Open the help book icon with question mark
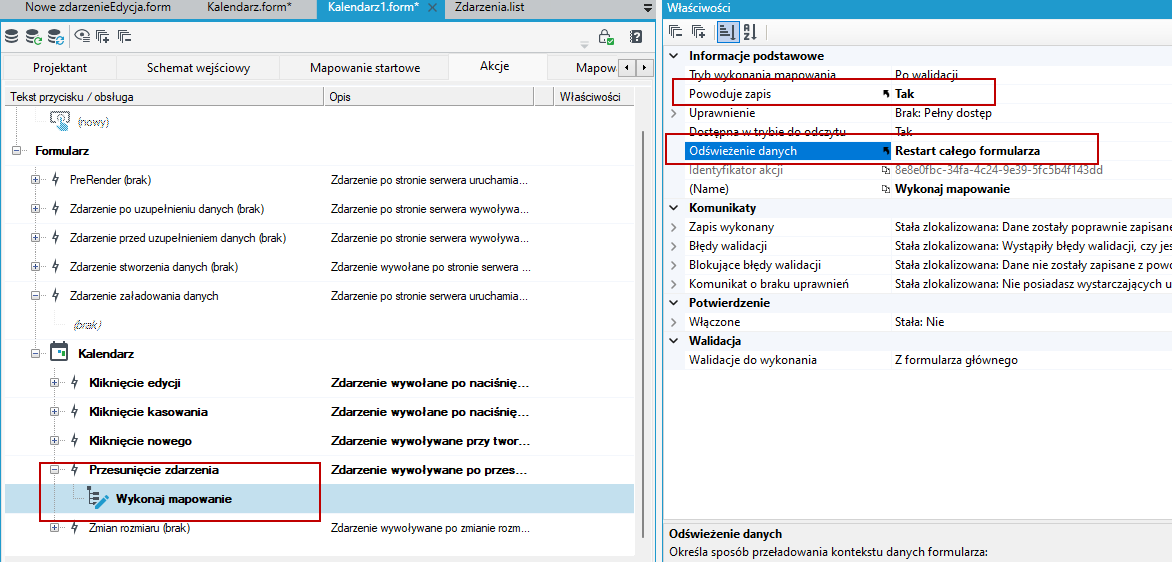1172x562 pixels. (x=636, y=36)
